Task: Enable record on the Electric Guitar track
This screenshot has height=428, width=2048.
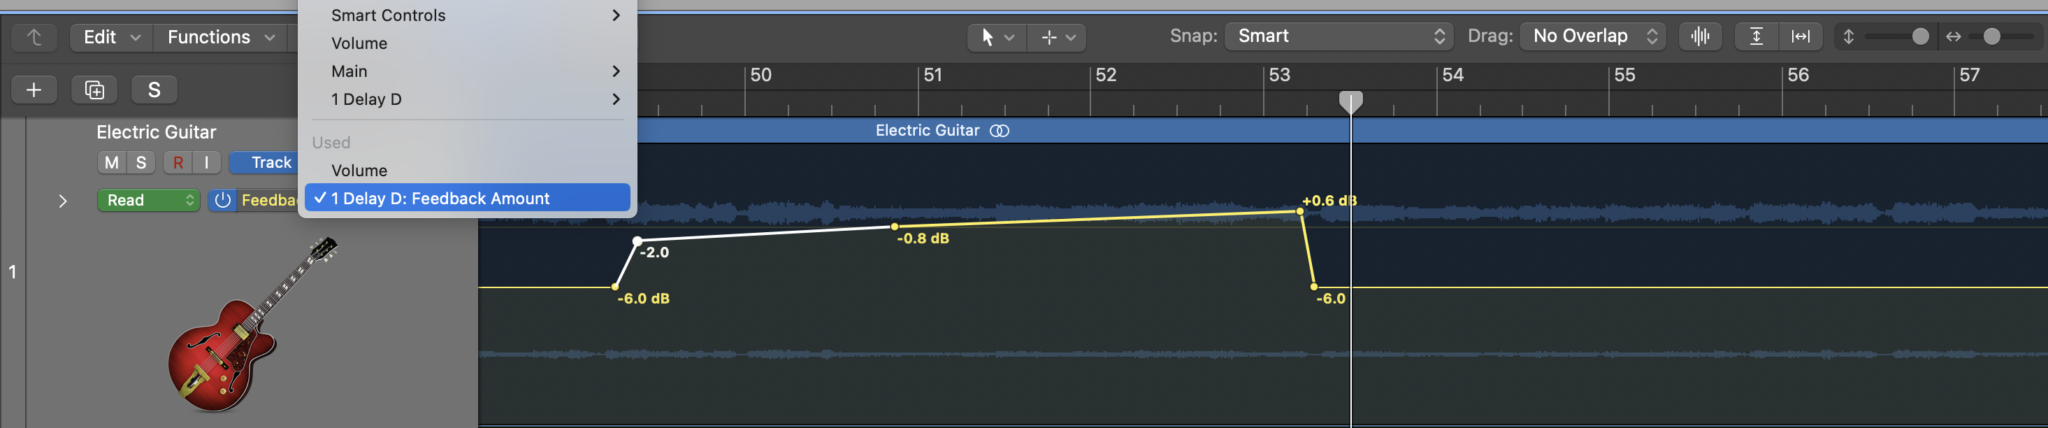Action: [x=178, y=162]
